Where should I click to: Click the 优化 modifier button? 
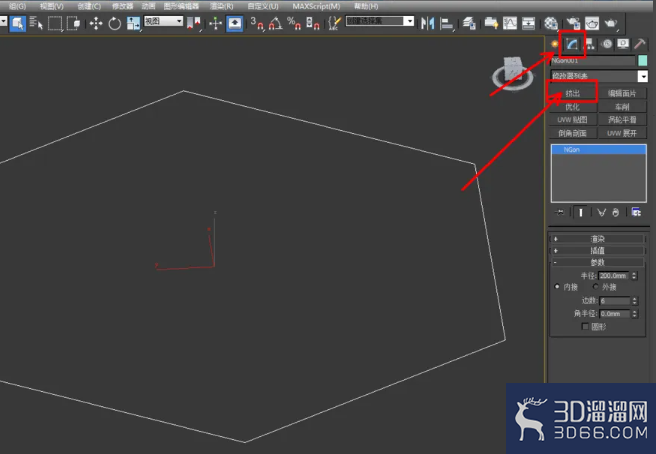pyautogui.click(x=573, y=107)
